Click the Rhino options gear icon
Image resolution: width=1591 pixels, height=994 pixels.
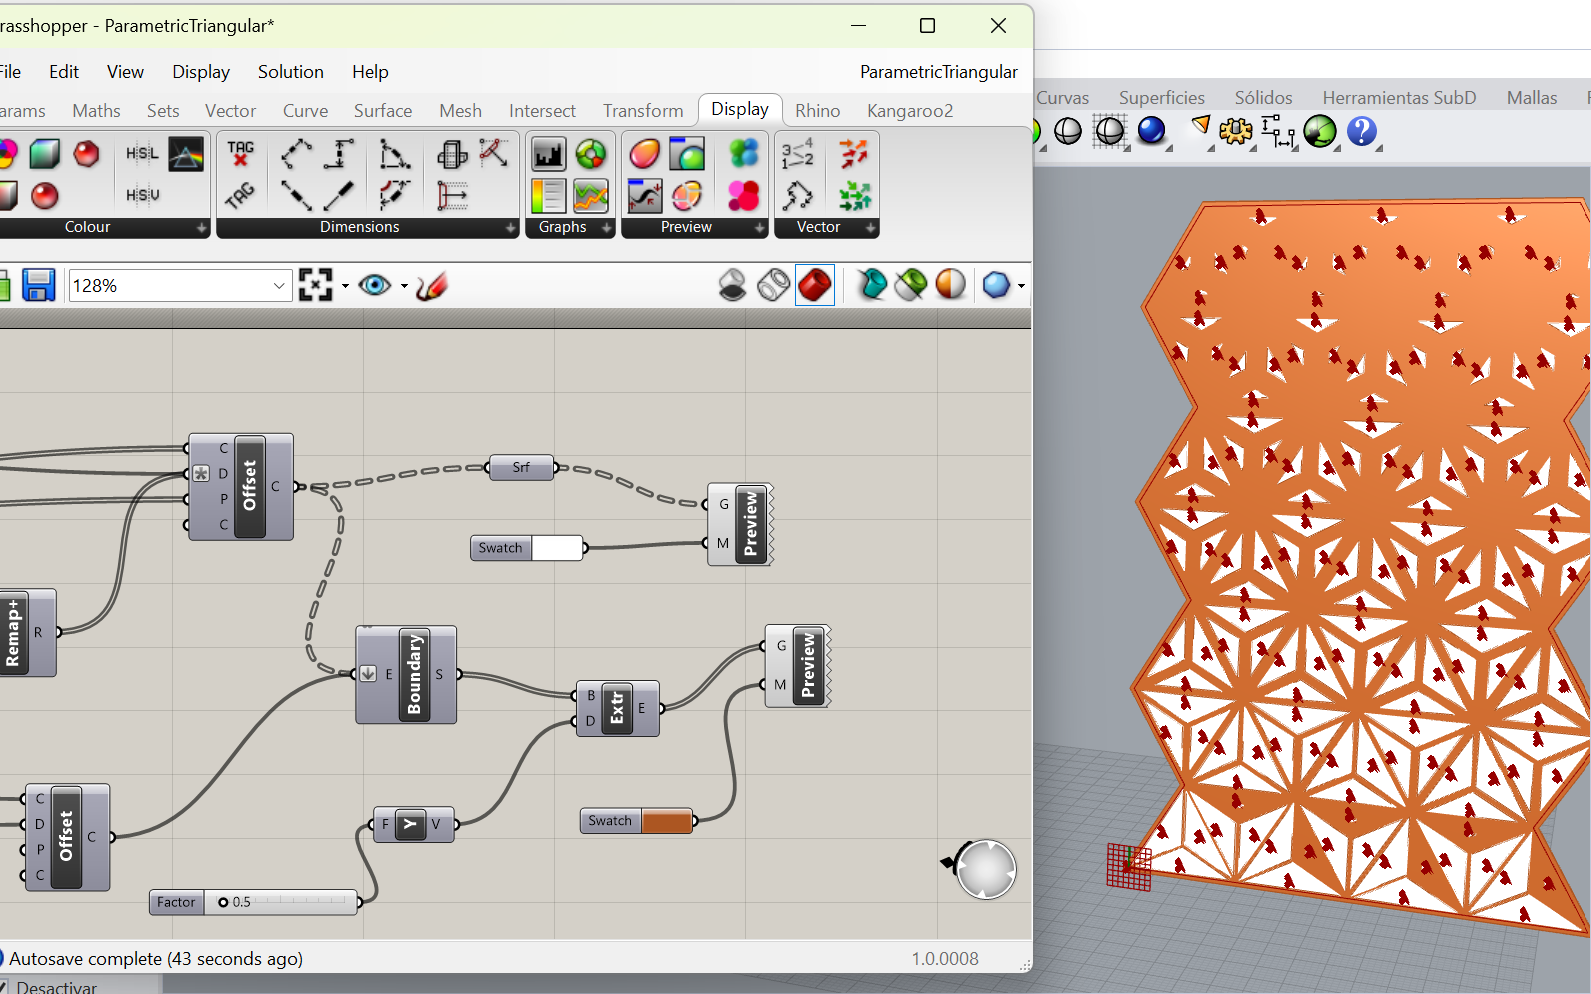[1235, 132]
